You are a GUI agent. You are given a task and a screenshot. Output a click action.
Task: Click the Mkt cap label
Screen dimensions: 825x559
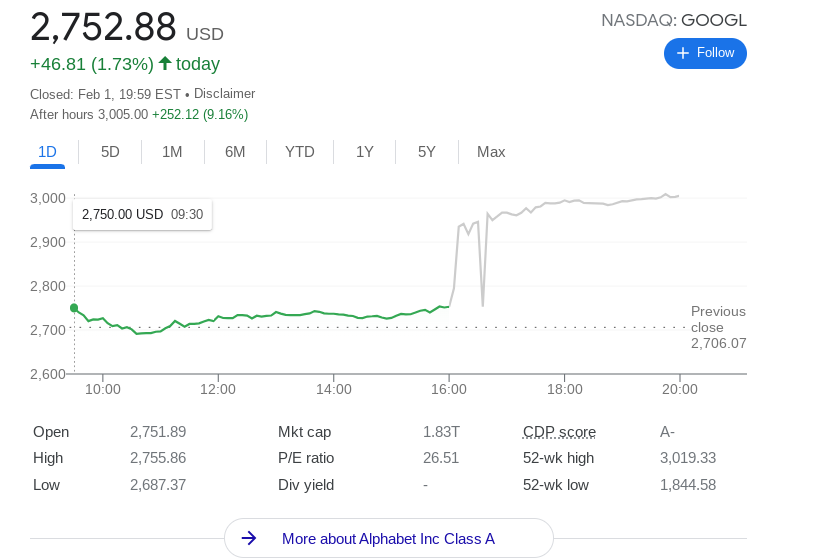tap(304, 432)
